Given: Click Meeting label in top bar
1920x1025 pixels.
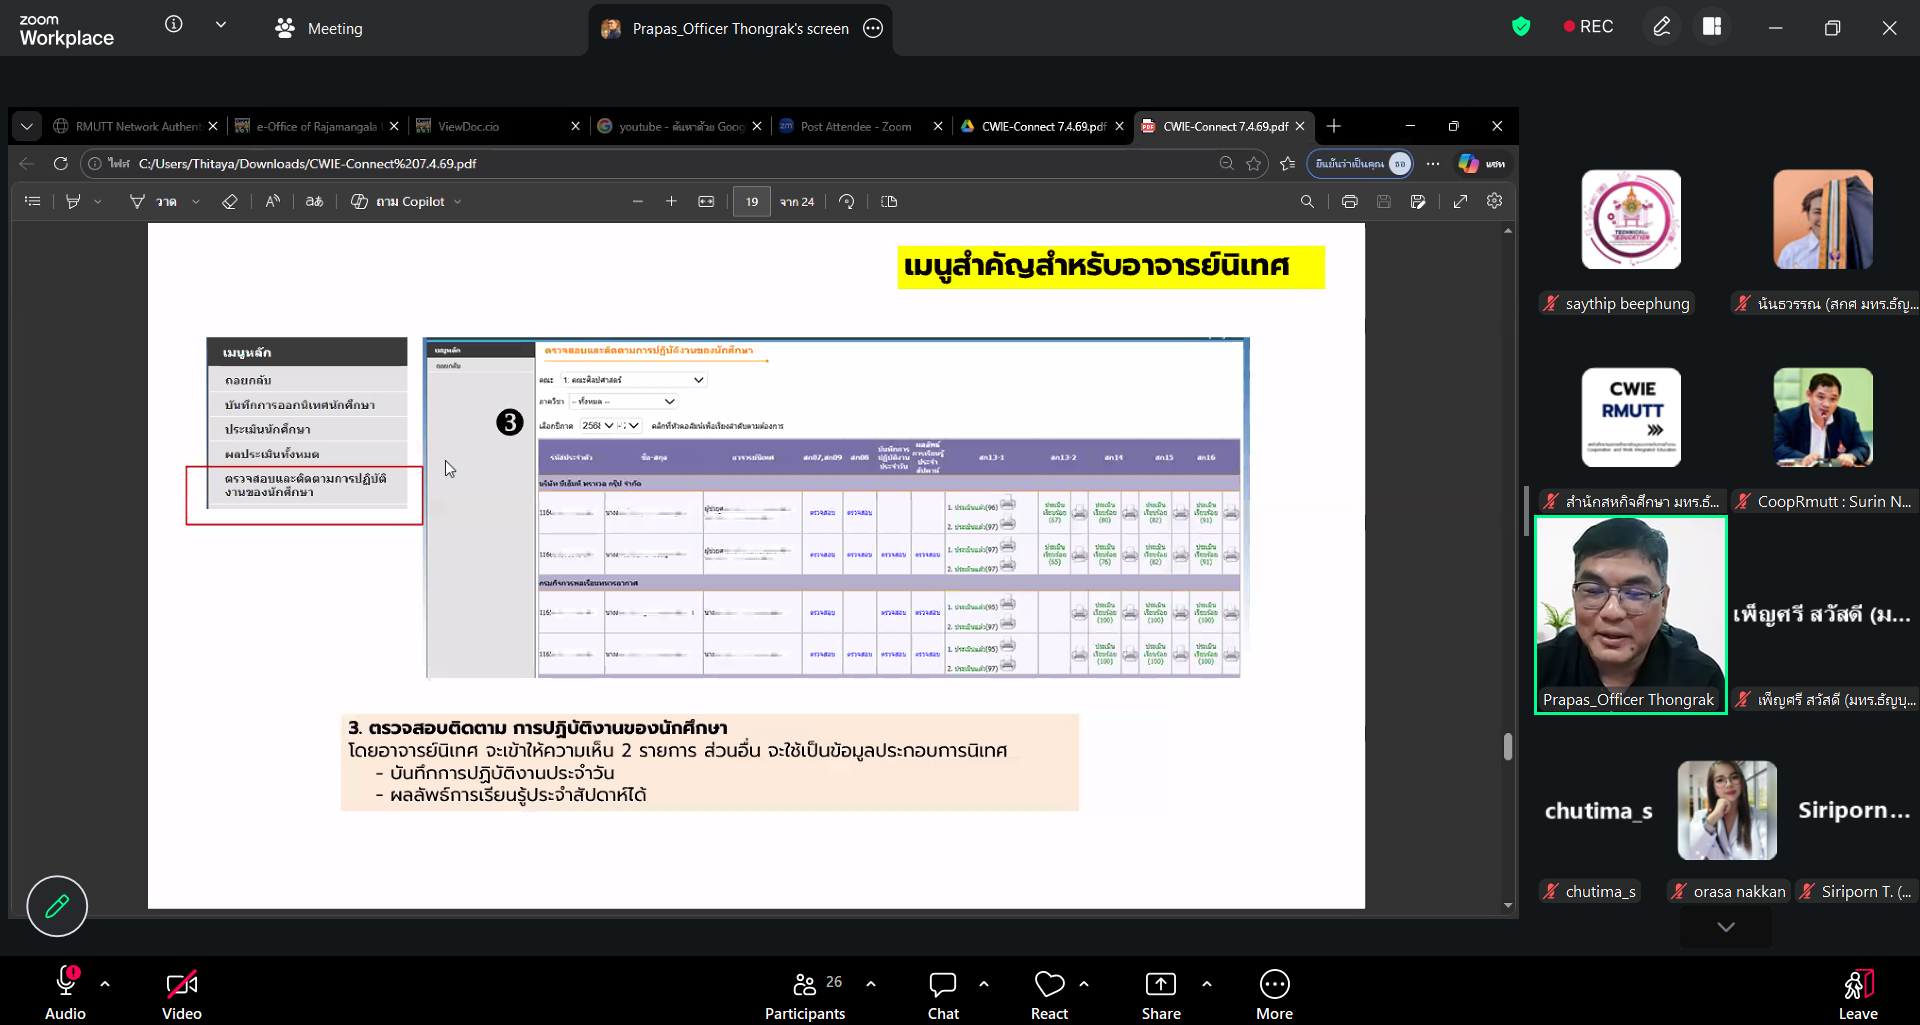Looking at the screenshot, I should coord(334,29).
